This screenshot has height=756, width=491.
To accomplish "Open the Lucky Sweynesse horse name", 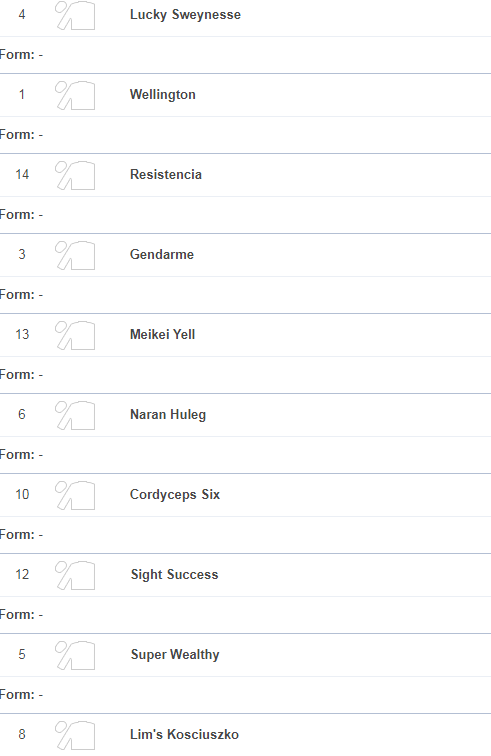I will point(185,15).
